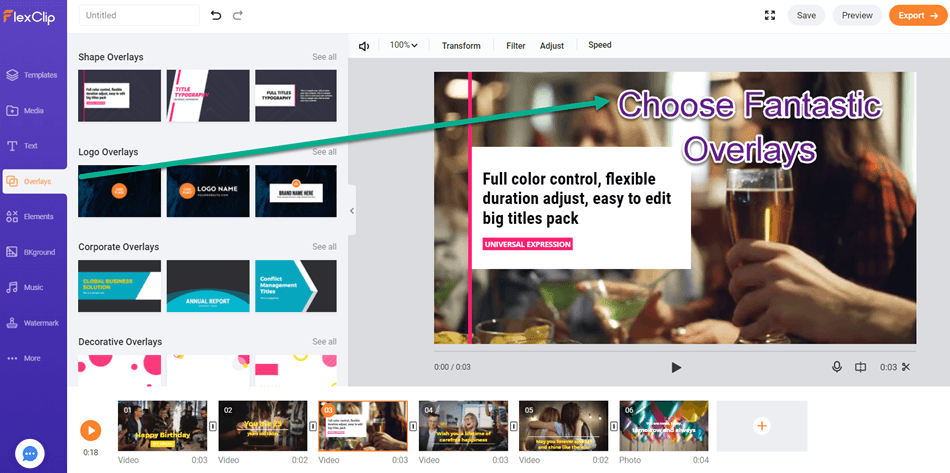The height and width of the screenshot is (473, 950).
Task: Select the Overlays sidebar tab
Action: click(x=34, y=181)
